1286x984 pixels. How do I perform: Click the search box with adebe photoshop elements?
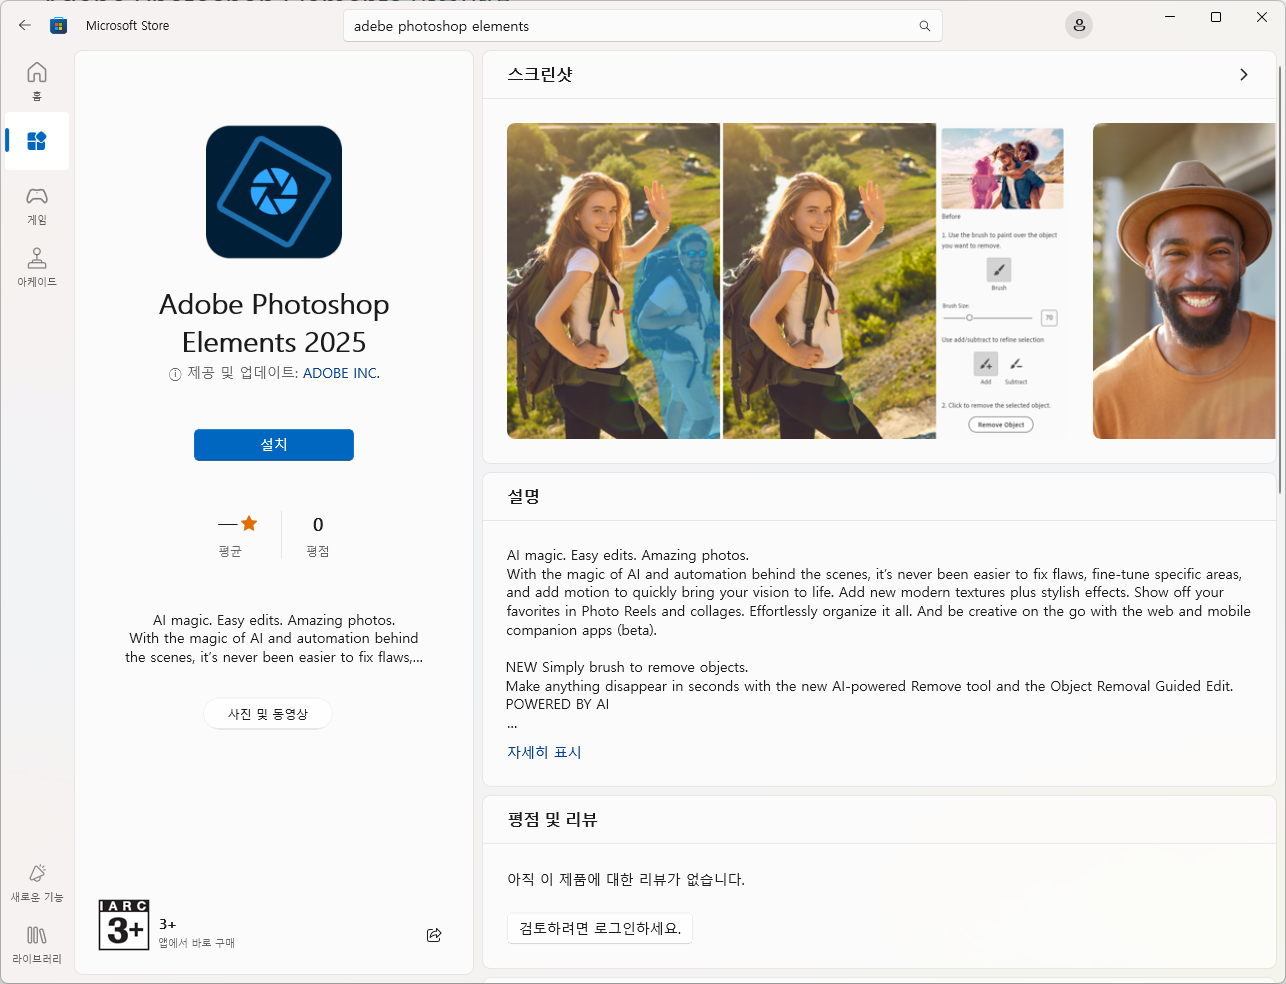(643, 26)
